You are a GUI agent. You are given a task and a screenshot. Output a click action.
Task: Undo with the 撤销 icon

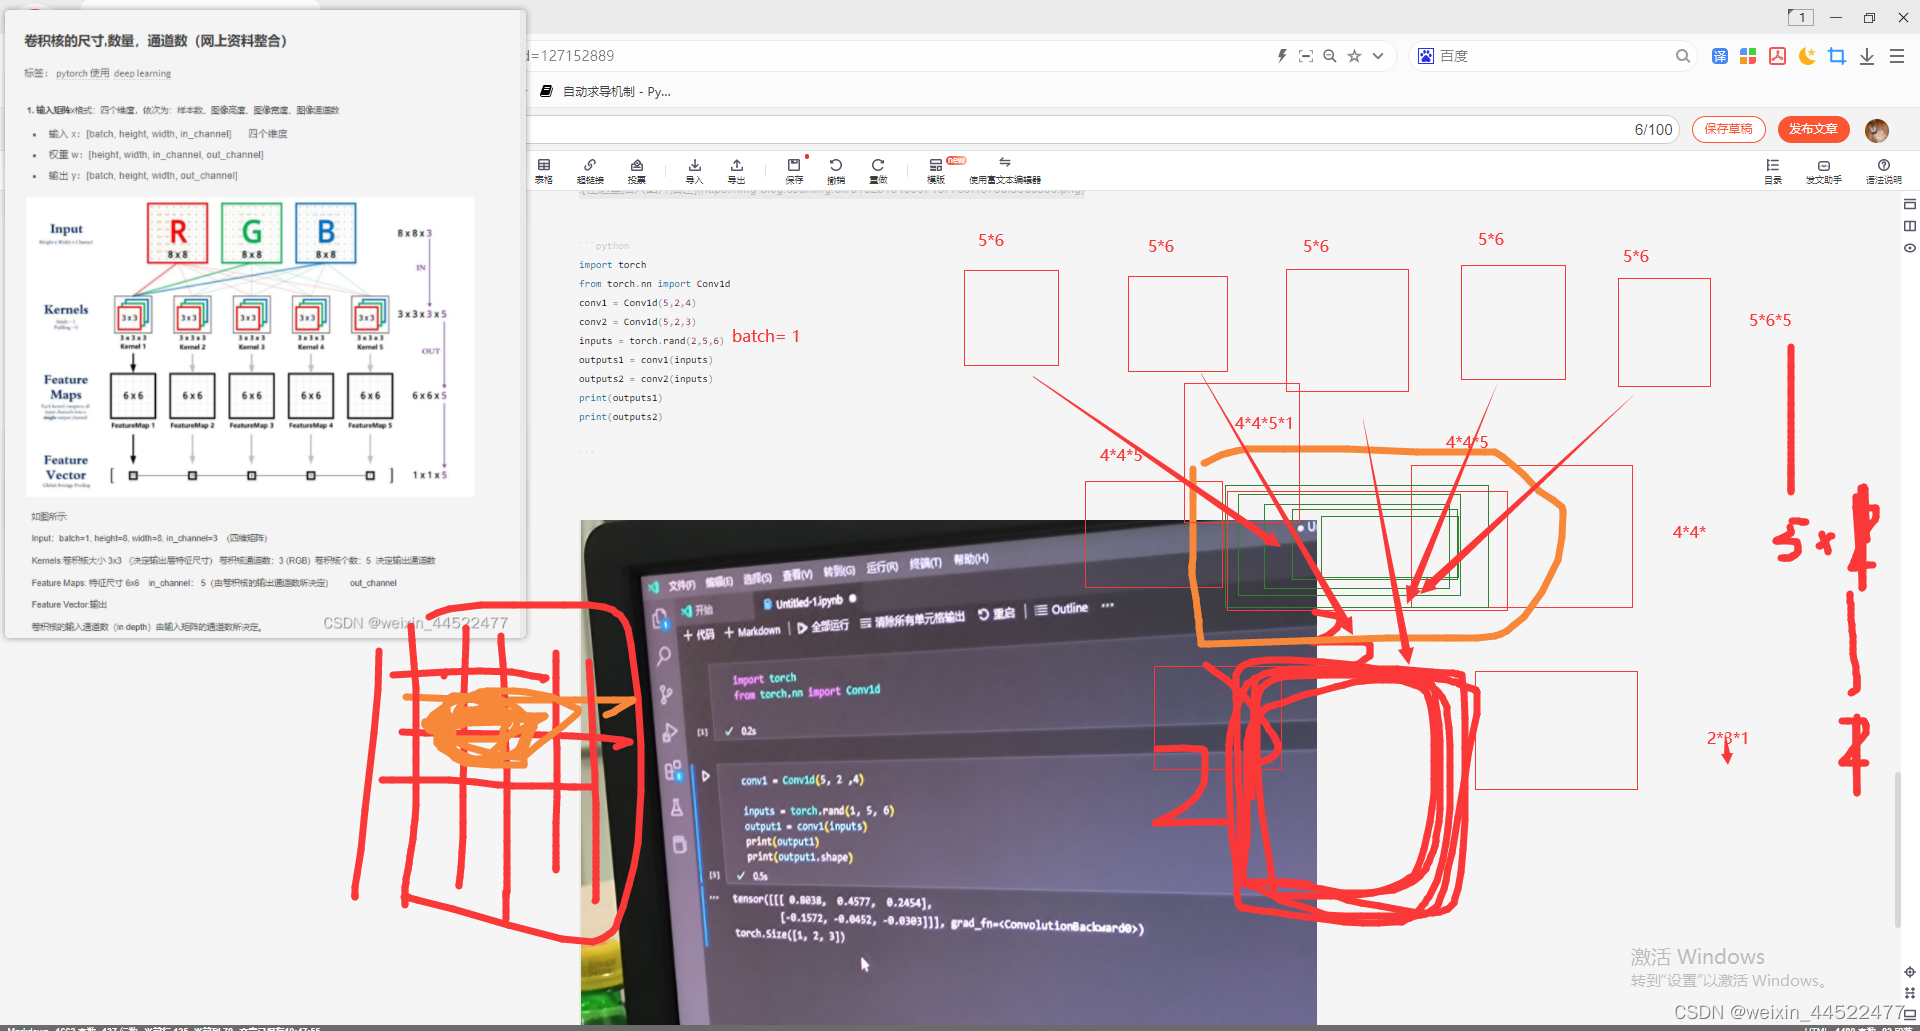(x=836, y=171)
